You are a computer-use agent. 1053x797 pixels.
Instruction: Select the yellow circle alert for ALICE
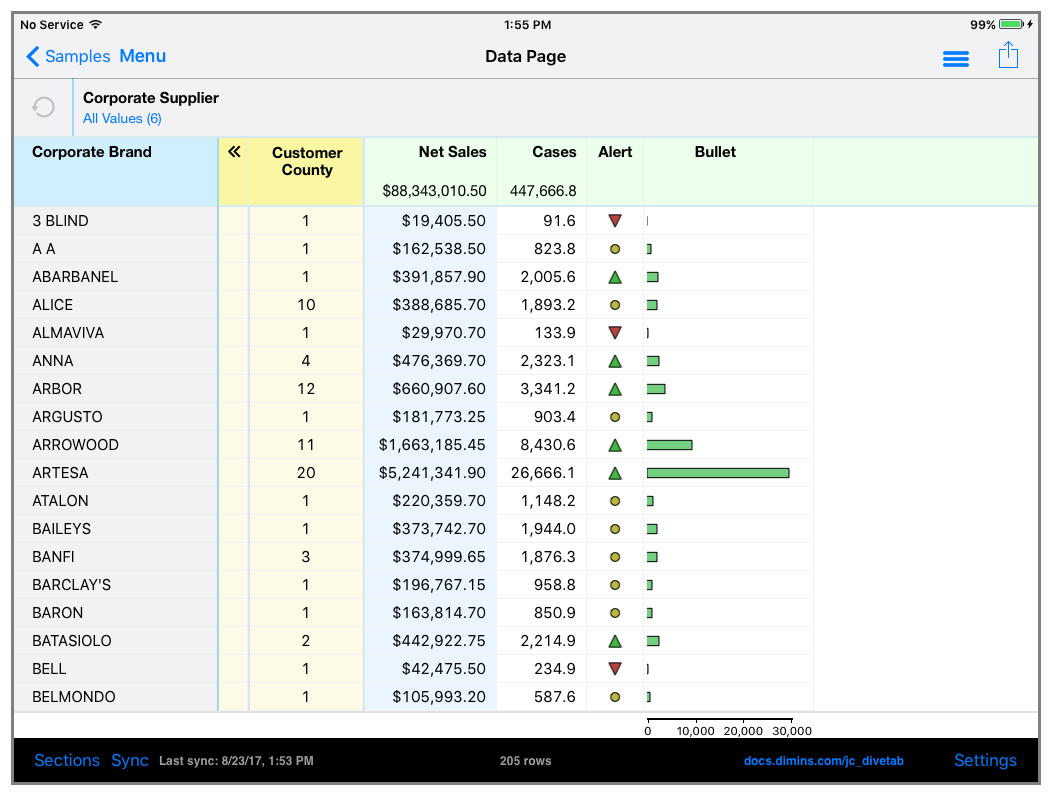615,305
